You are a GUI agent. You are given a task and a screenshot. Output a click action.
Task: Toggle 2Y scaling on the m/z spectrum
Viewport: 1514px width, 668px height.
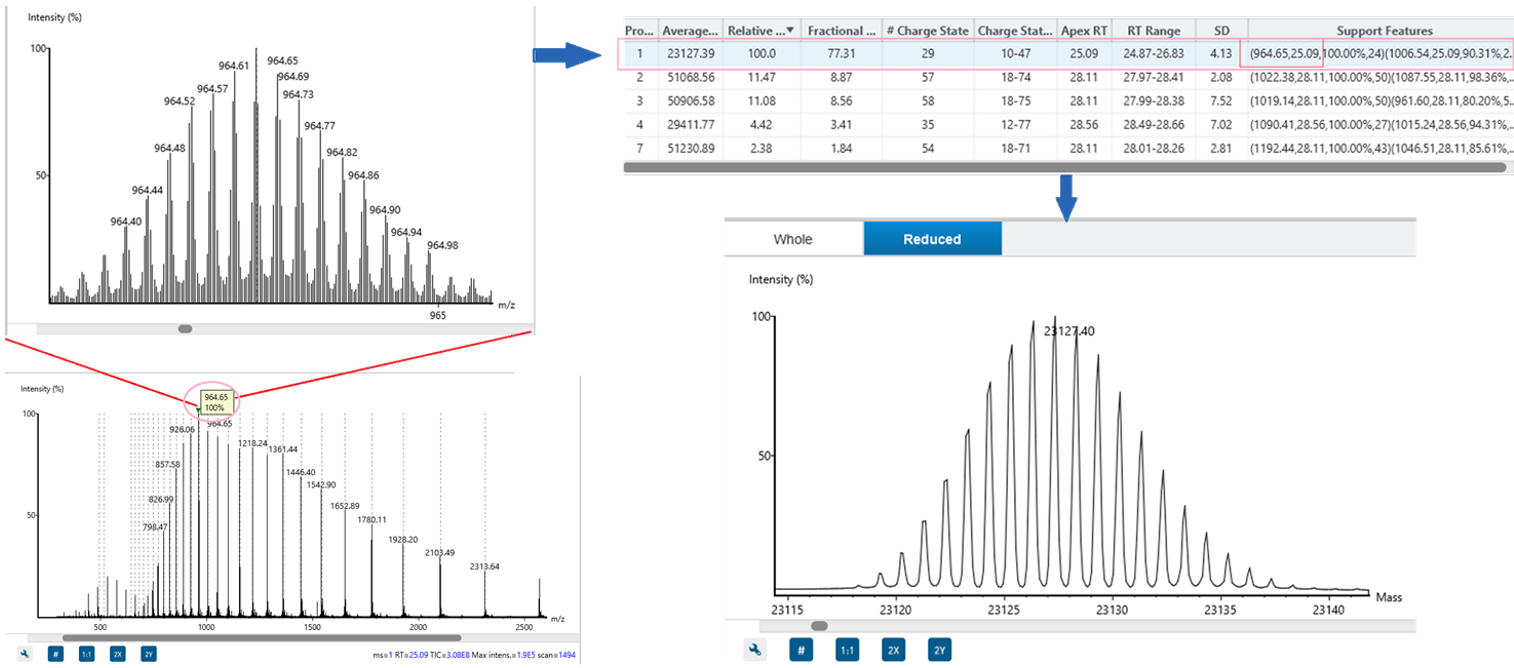pyautogui.click(x=149, y=653)
